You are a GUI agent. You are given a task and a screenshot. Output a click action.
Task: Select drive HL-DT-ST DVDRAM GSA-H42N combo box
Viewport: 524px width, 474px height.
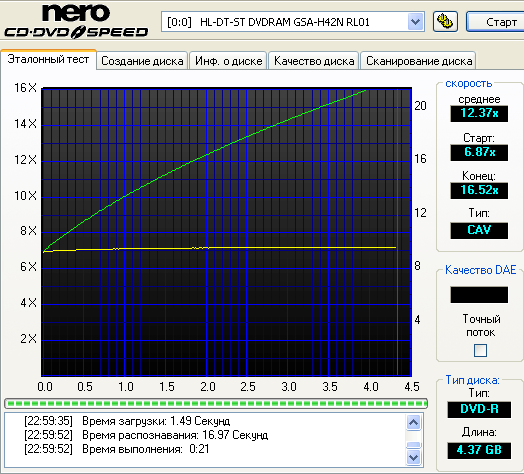pos(293,22)
